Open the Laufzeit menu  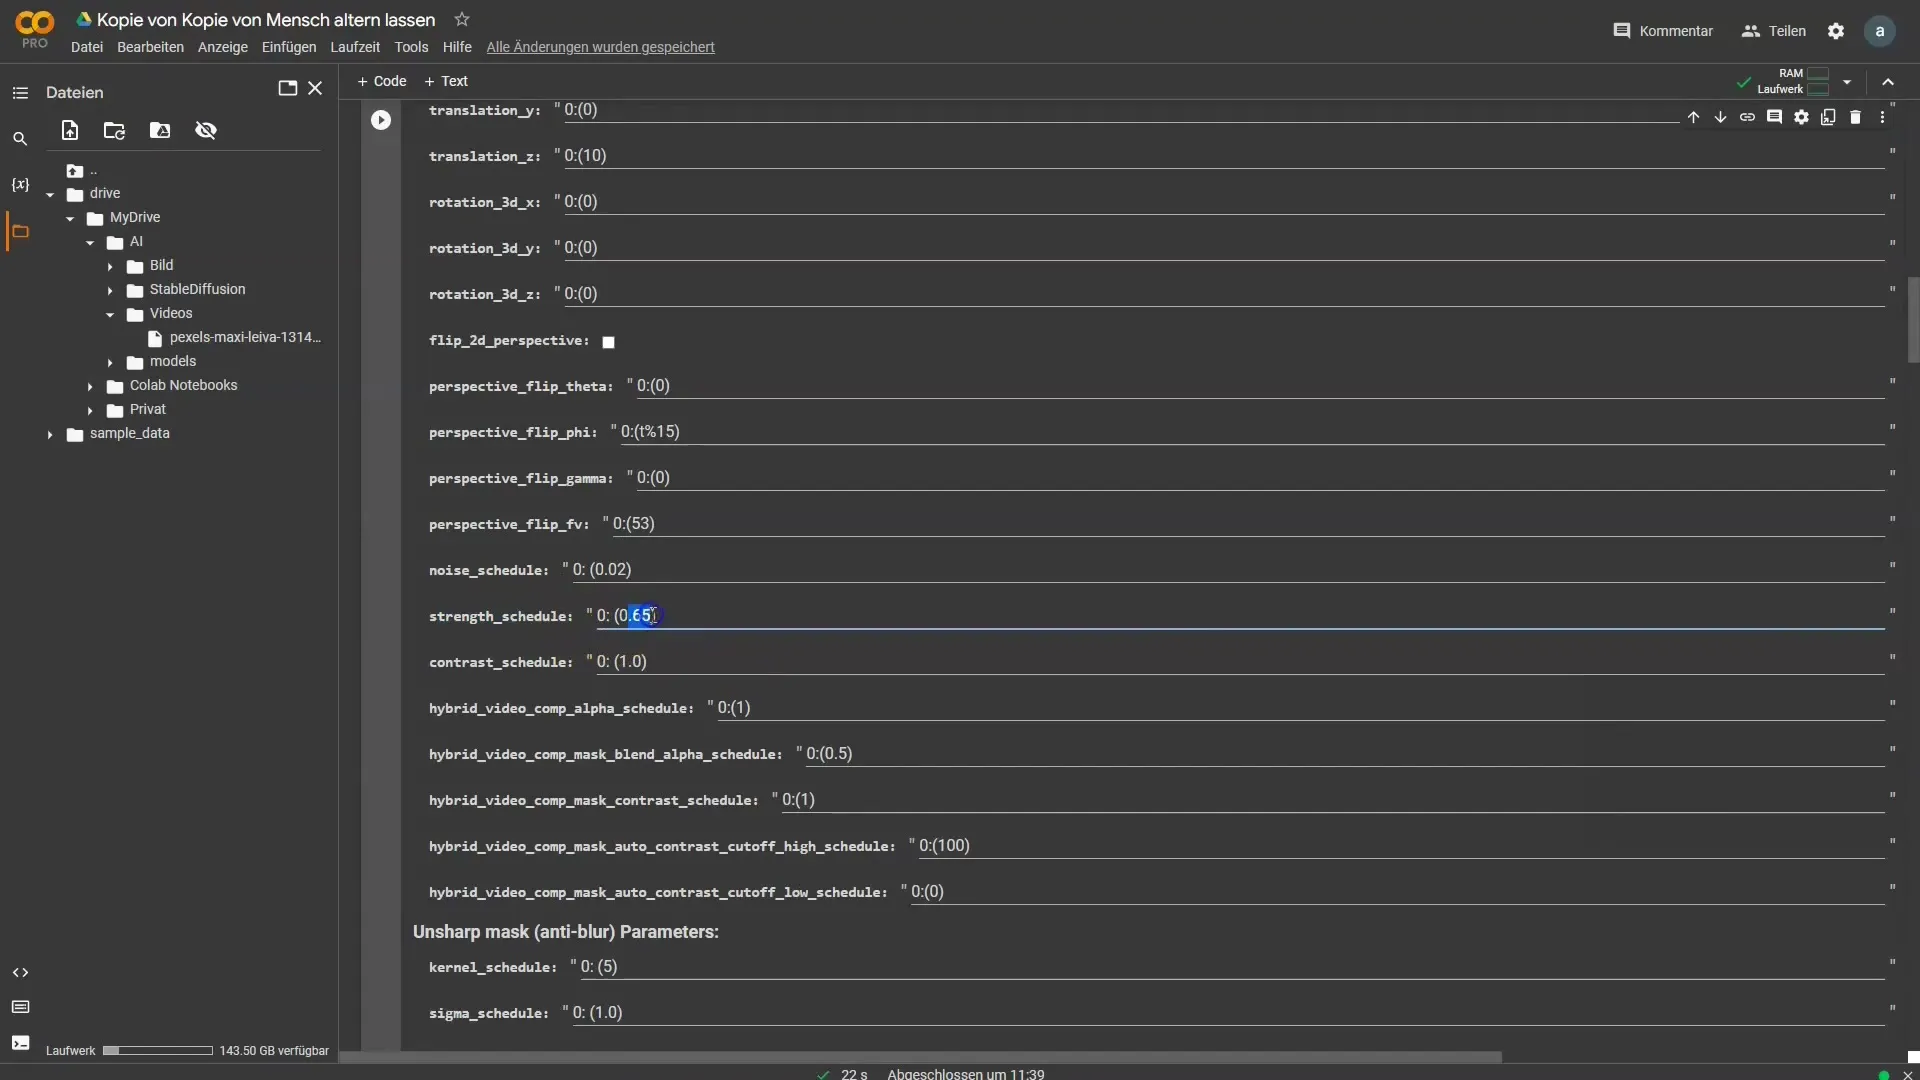coord(355,47)
